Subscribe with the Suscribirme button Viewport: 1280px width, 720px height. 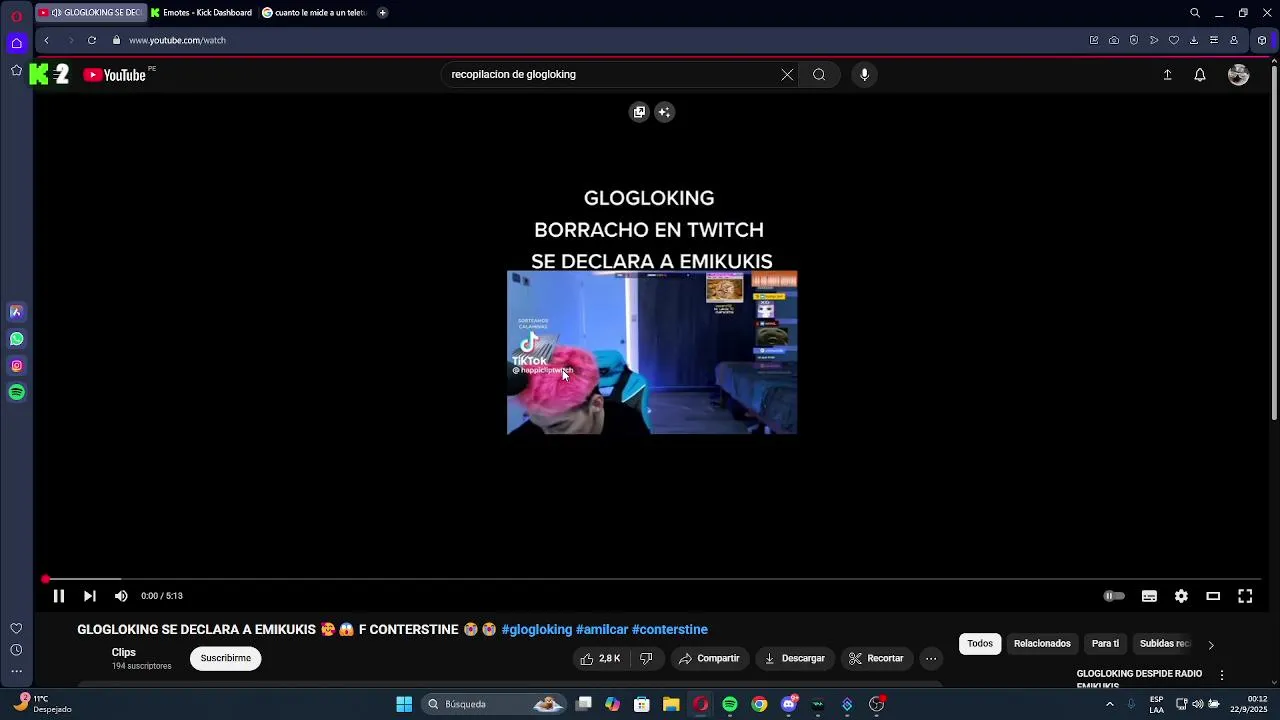[x=226, y=659]
